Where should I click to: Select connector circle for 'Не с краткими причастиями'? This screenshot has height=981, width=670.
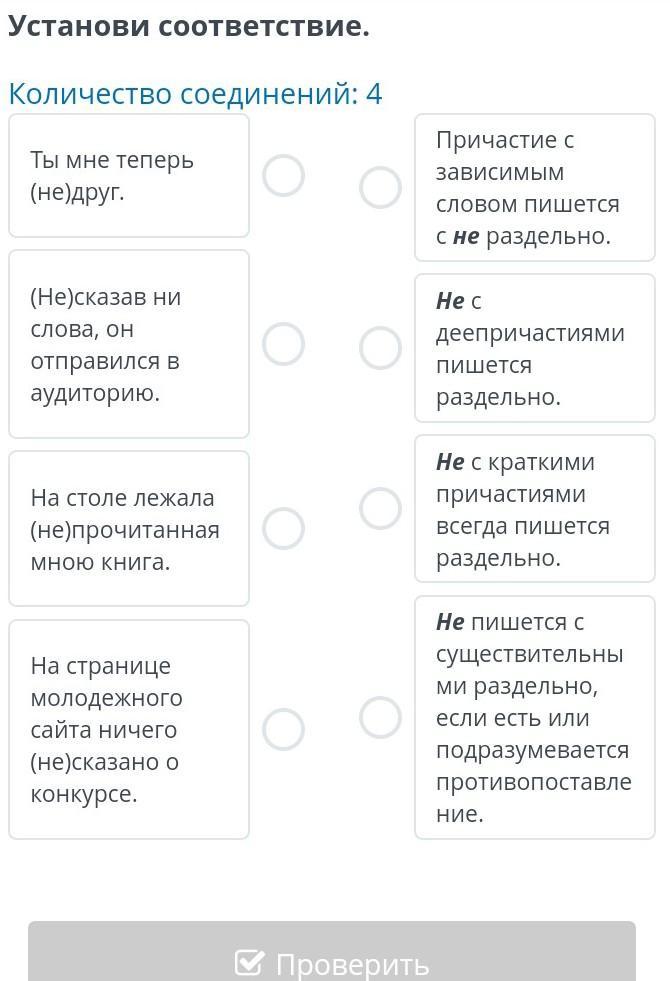pos(380,508)
